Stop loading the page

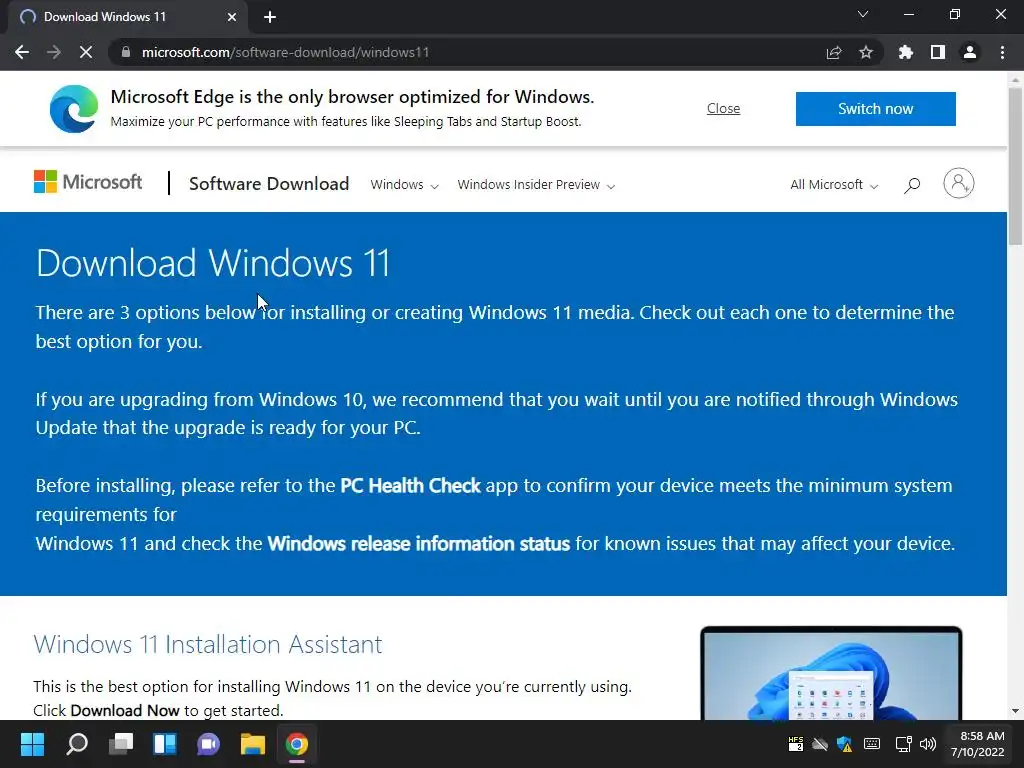click(x=86, y=52)
